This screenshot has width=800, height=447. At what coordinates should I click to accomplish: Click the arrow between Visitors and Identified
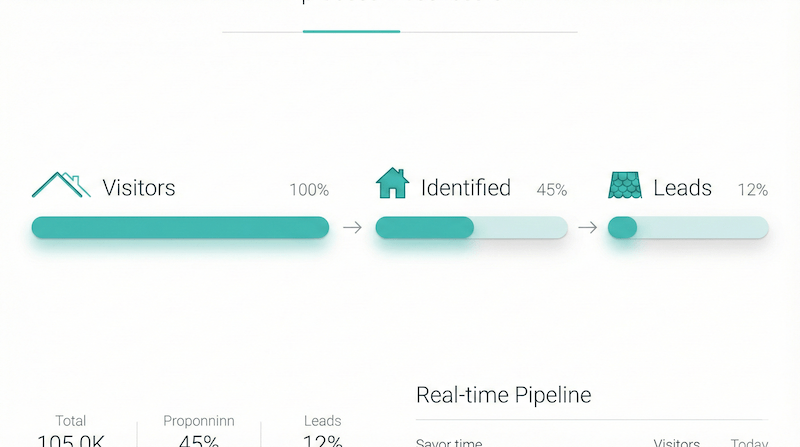(352, 227)
